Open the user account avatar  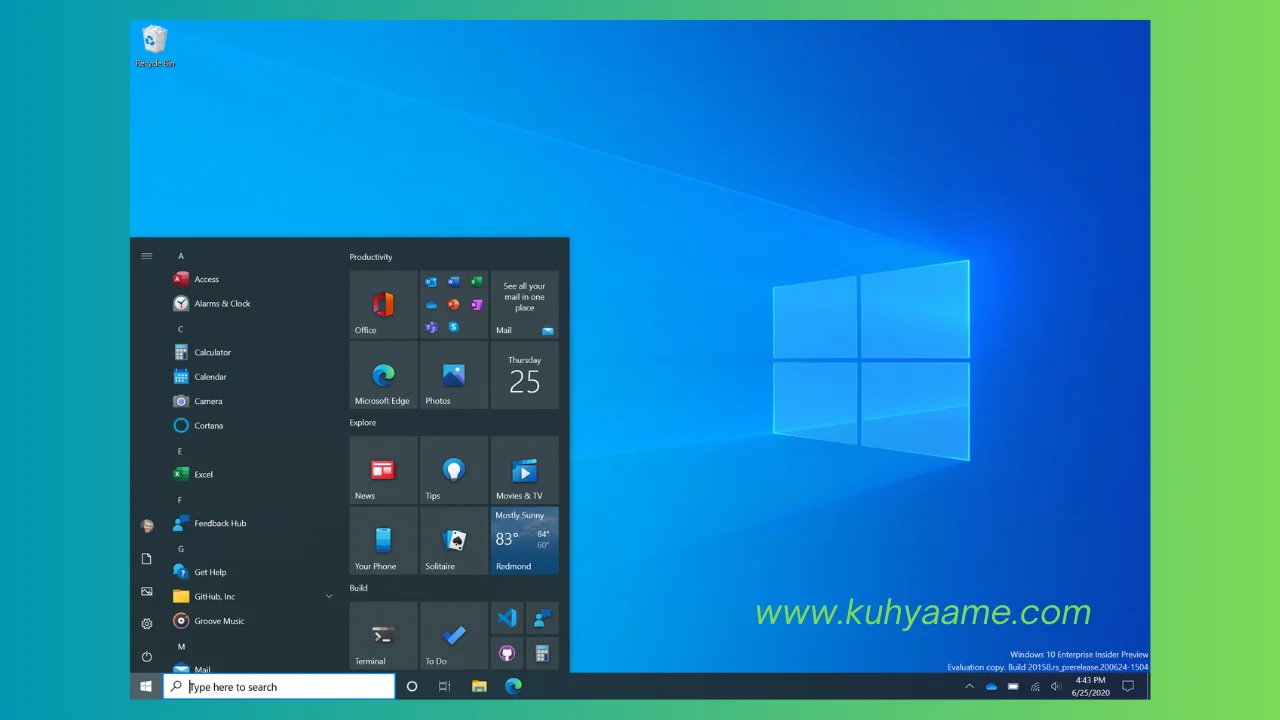point(147,526)
